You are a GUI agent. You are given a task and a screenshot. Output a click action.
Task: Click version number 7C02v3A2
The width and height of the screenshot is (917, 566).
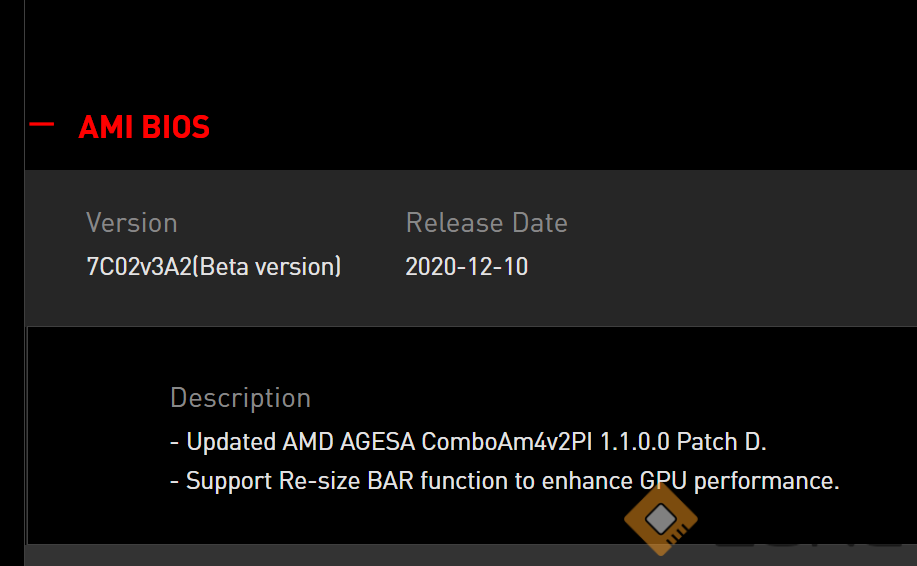click(x=139, y=267)
